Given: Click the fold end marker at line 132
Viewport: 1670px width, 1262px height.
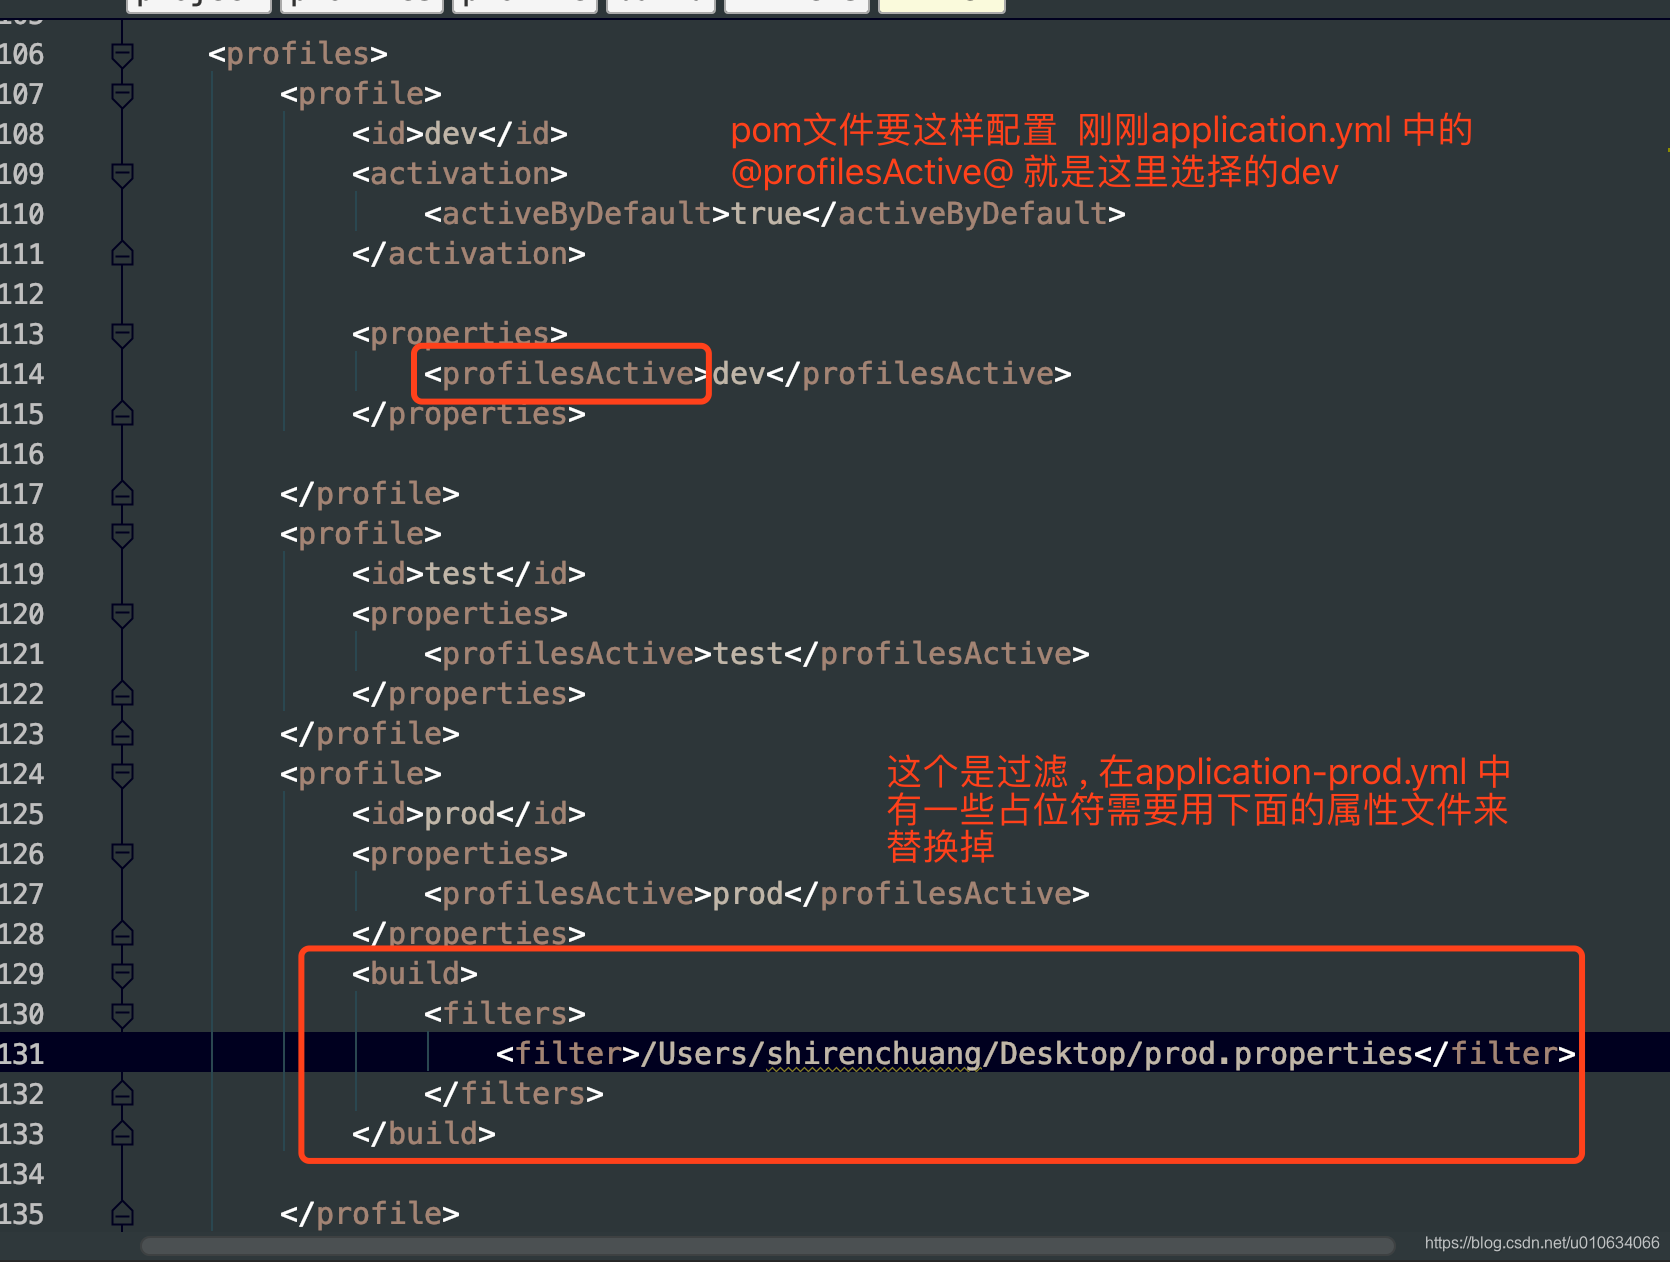Looking at the screenshot, I should [x=122, y=1094].
